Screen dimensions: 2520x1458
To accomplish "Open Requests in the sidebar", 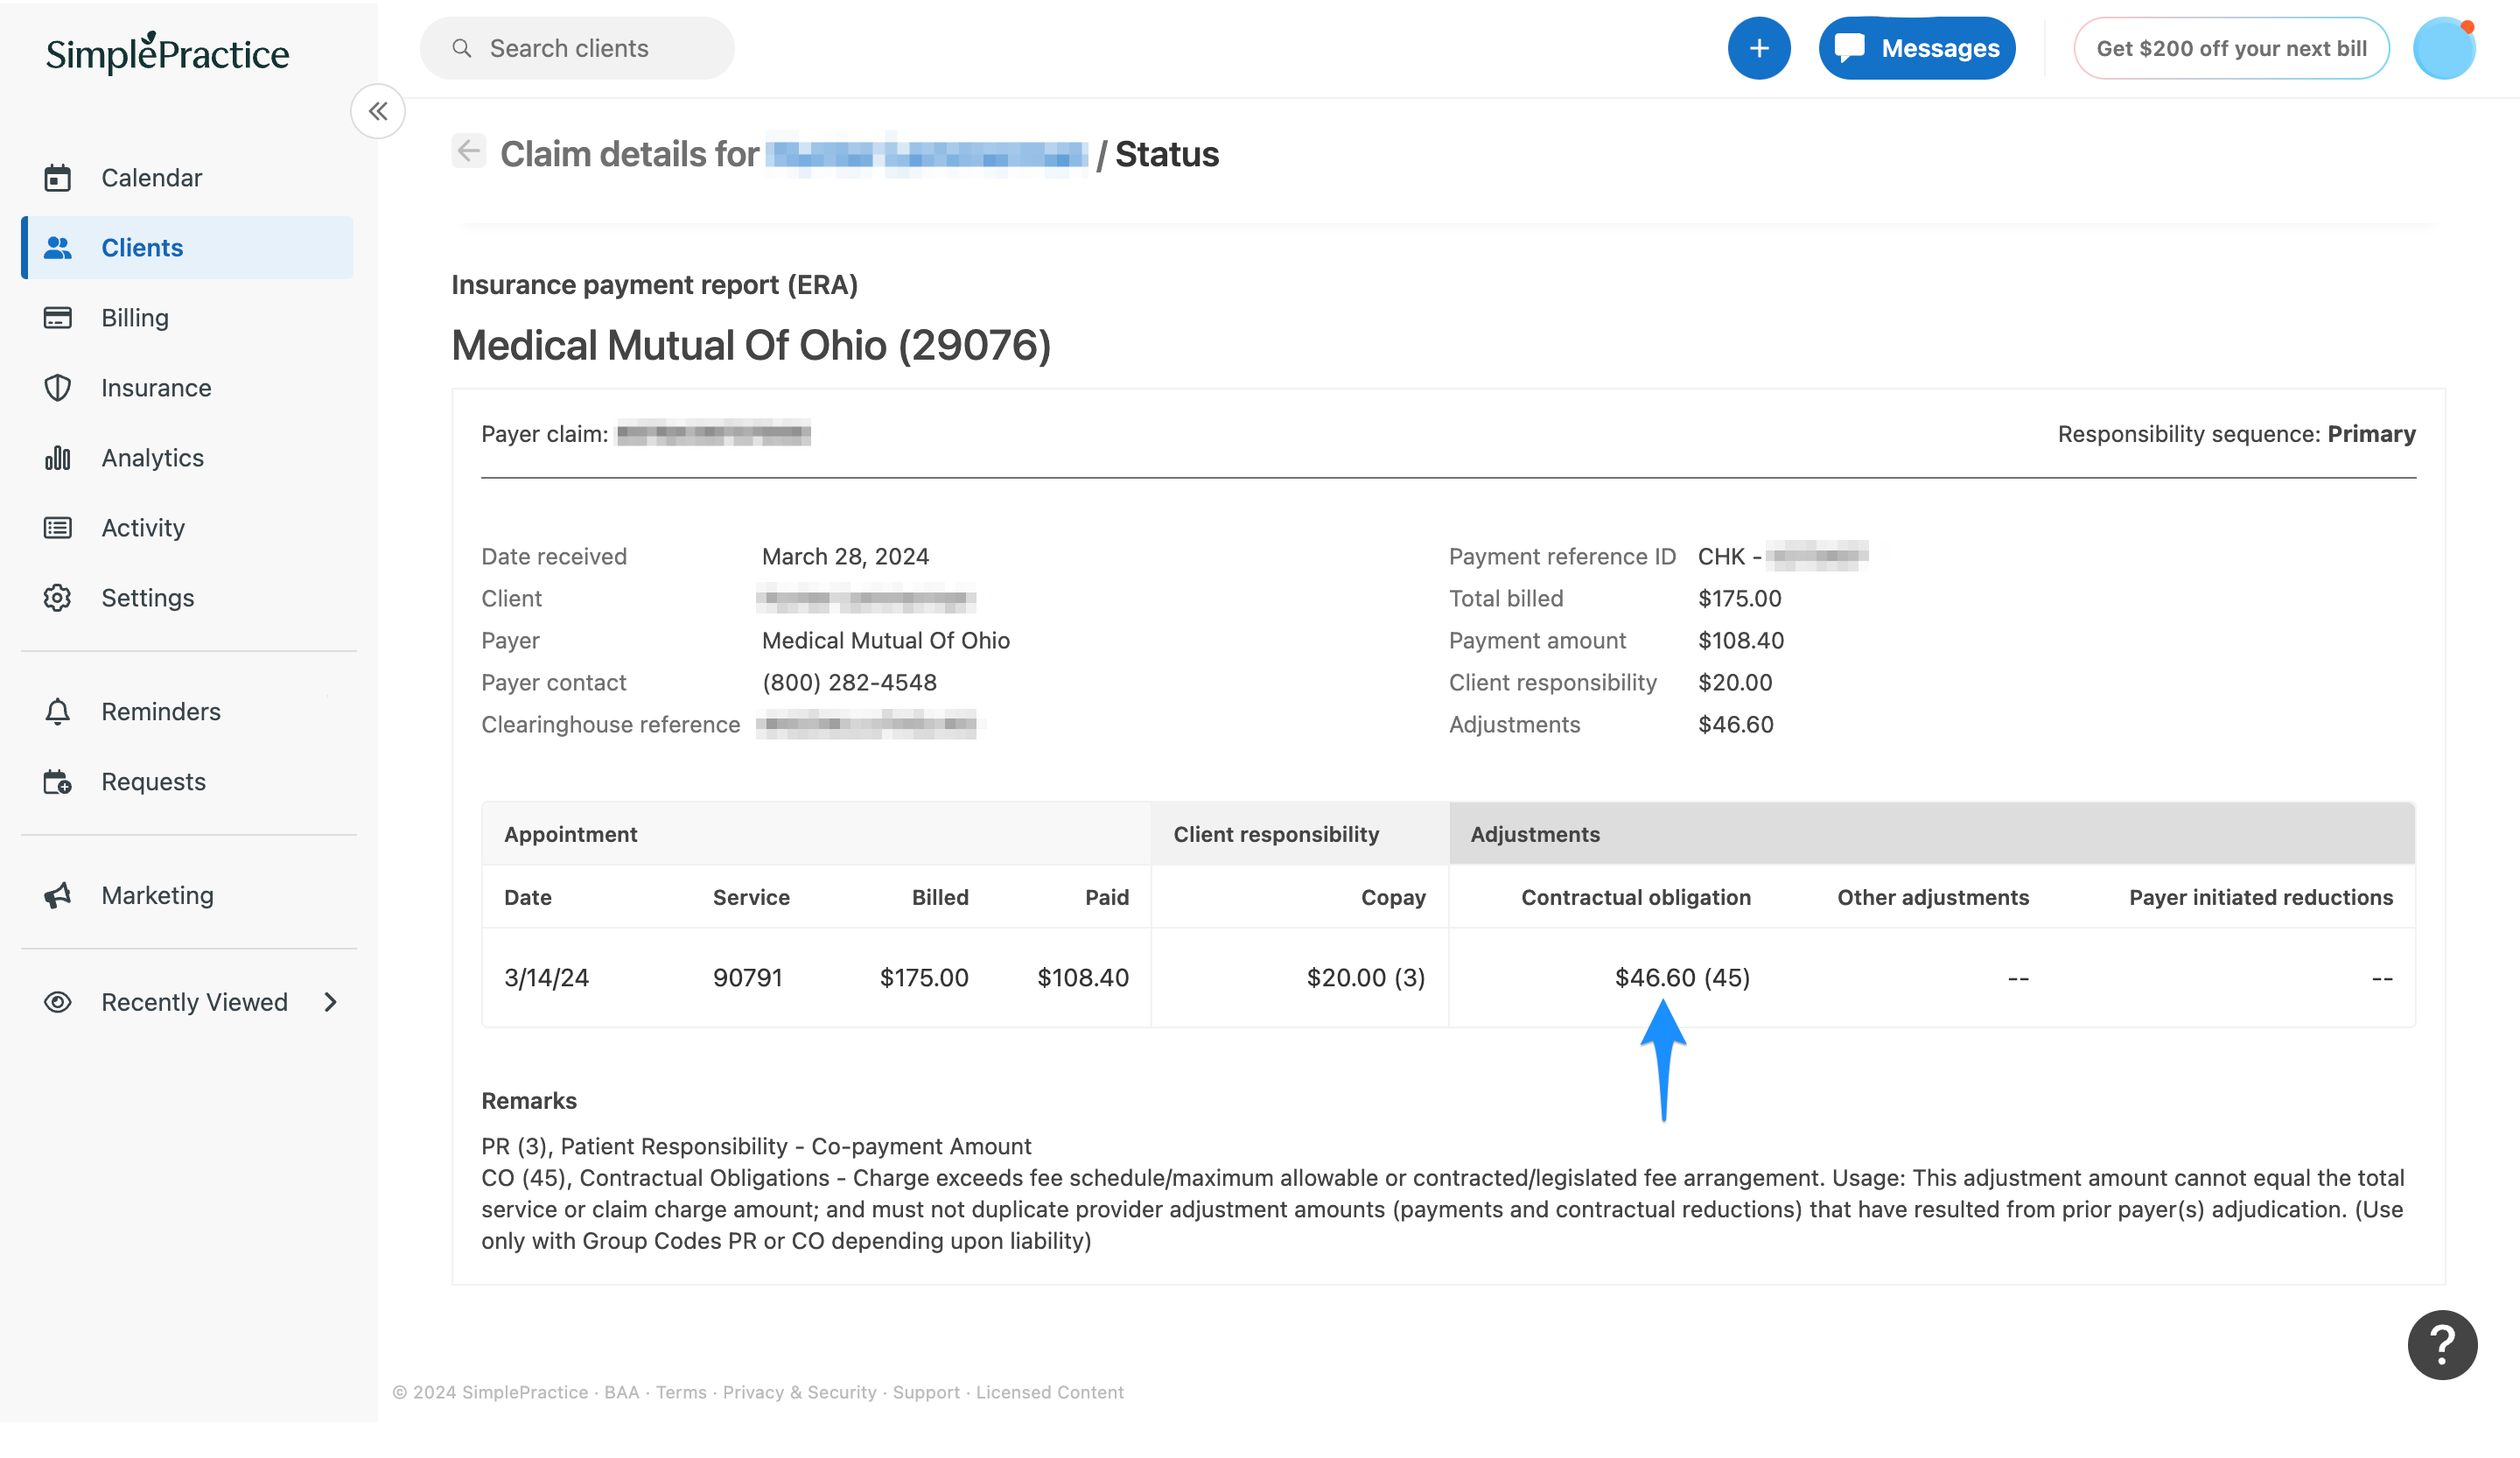I will [x=187, y=782].
